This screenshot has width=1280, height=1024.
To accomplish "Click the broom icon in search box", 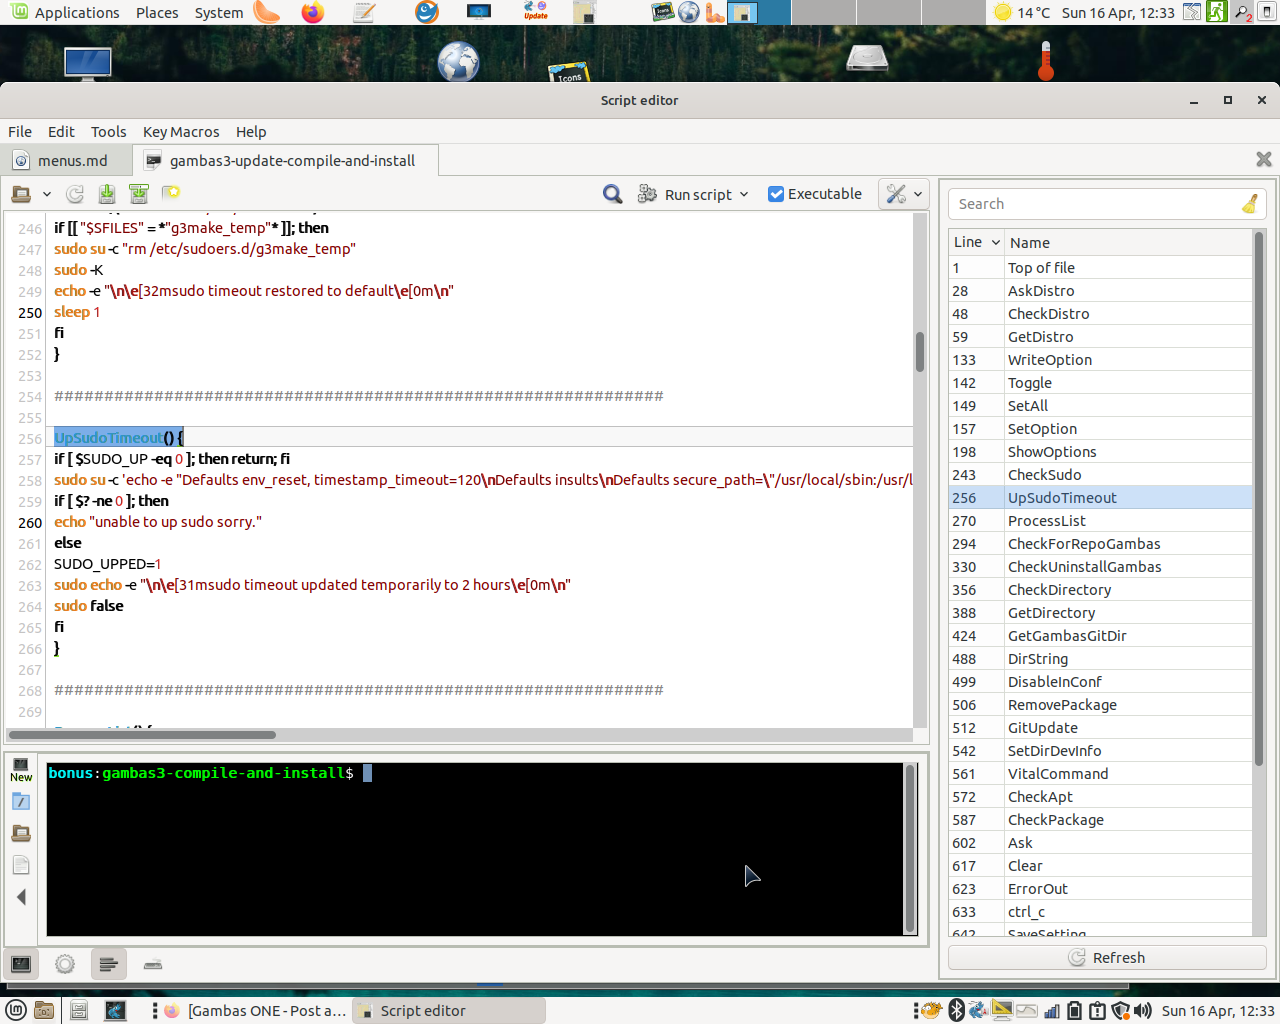I will [x=1250, y=204].
